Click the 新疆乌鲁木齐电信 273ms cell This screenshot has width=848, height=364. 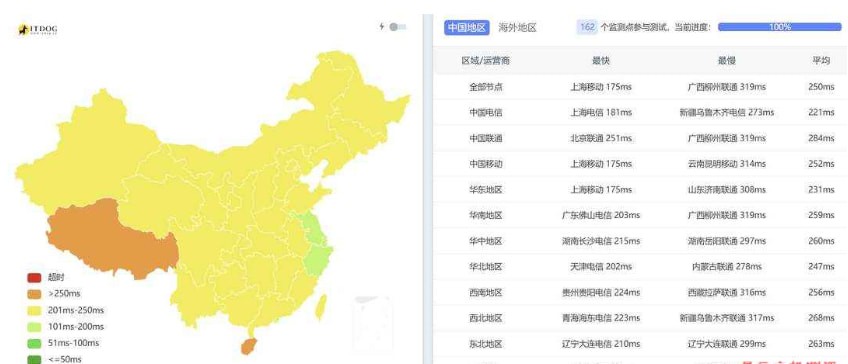click(726, 112)
